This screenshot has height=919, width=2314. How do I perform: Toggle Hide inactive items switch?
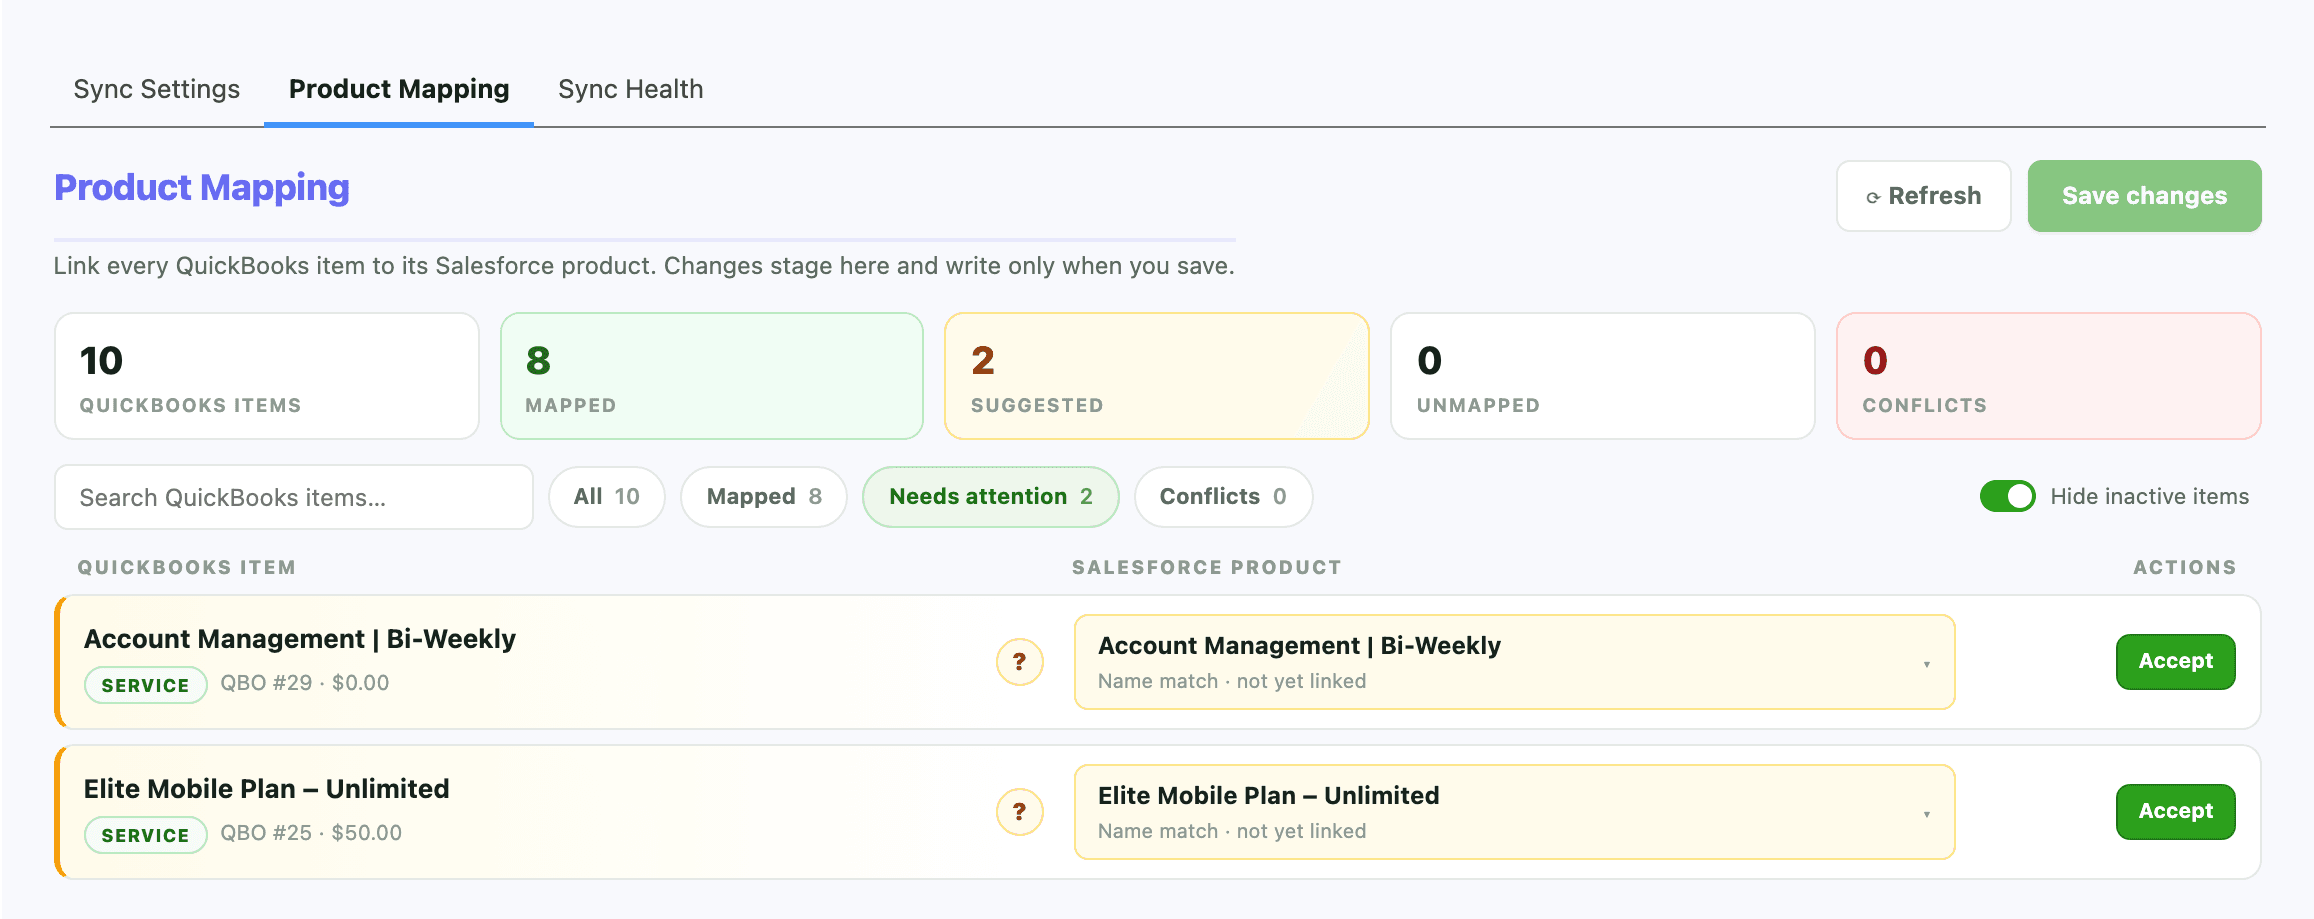click(2007, 496)
